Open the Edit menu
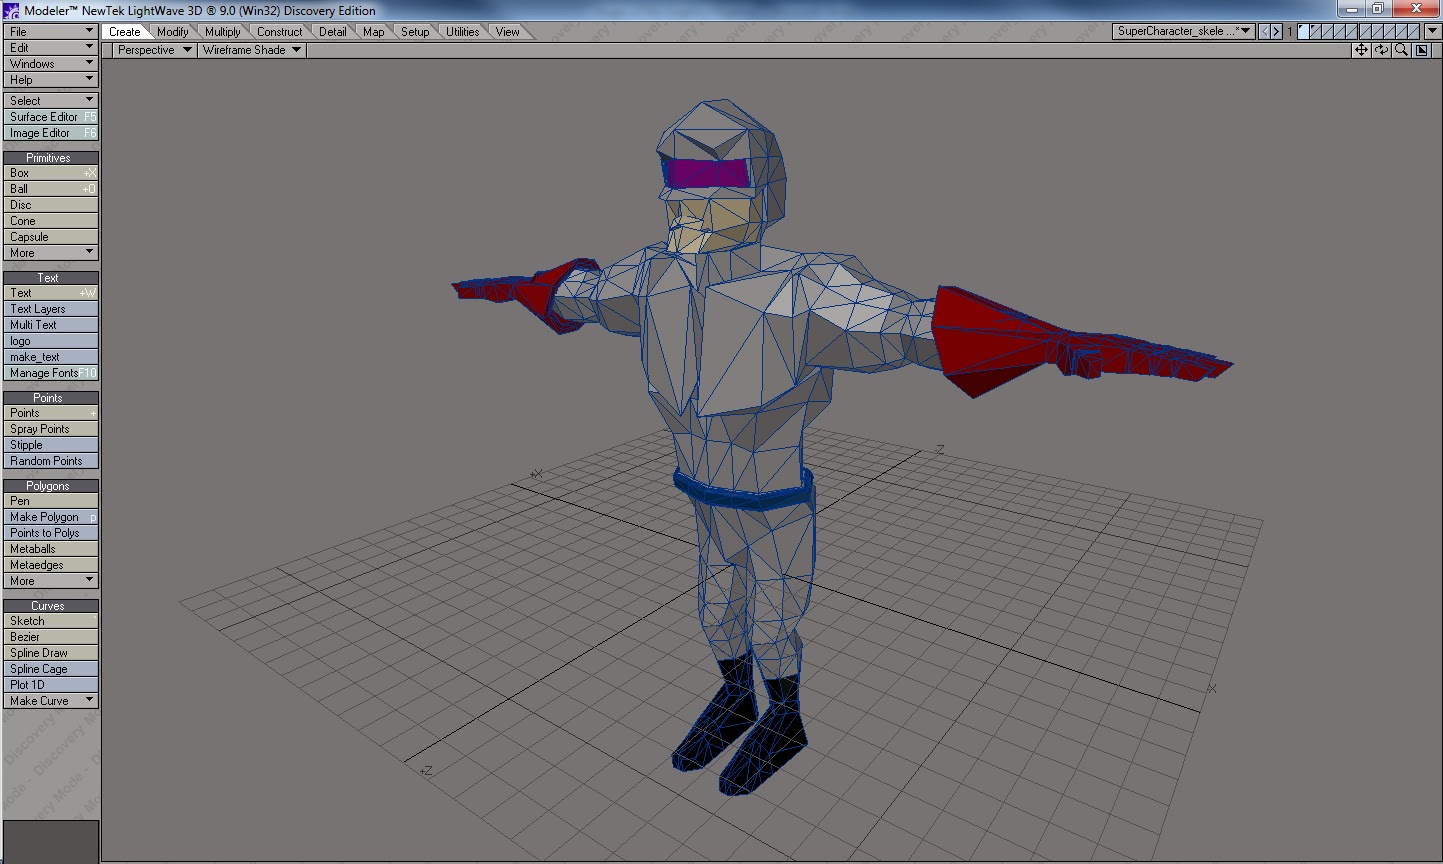The image size is (1443, 864). 50,47
